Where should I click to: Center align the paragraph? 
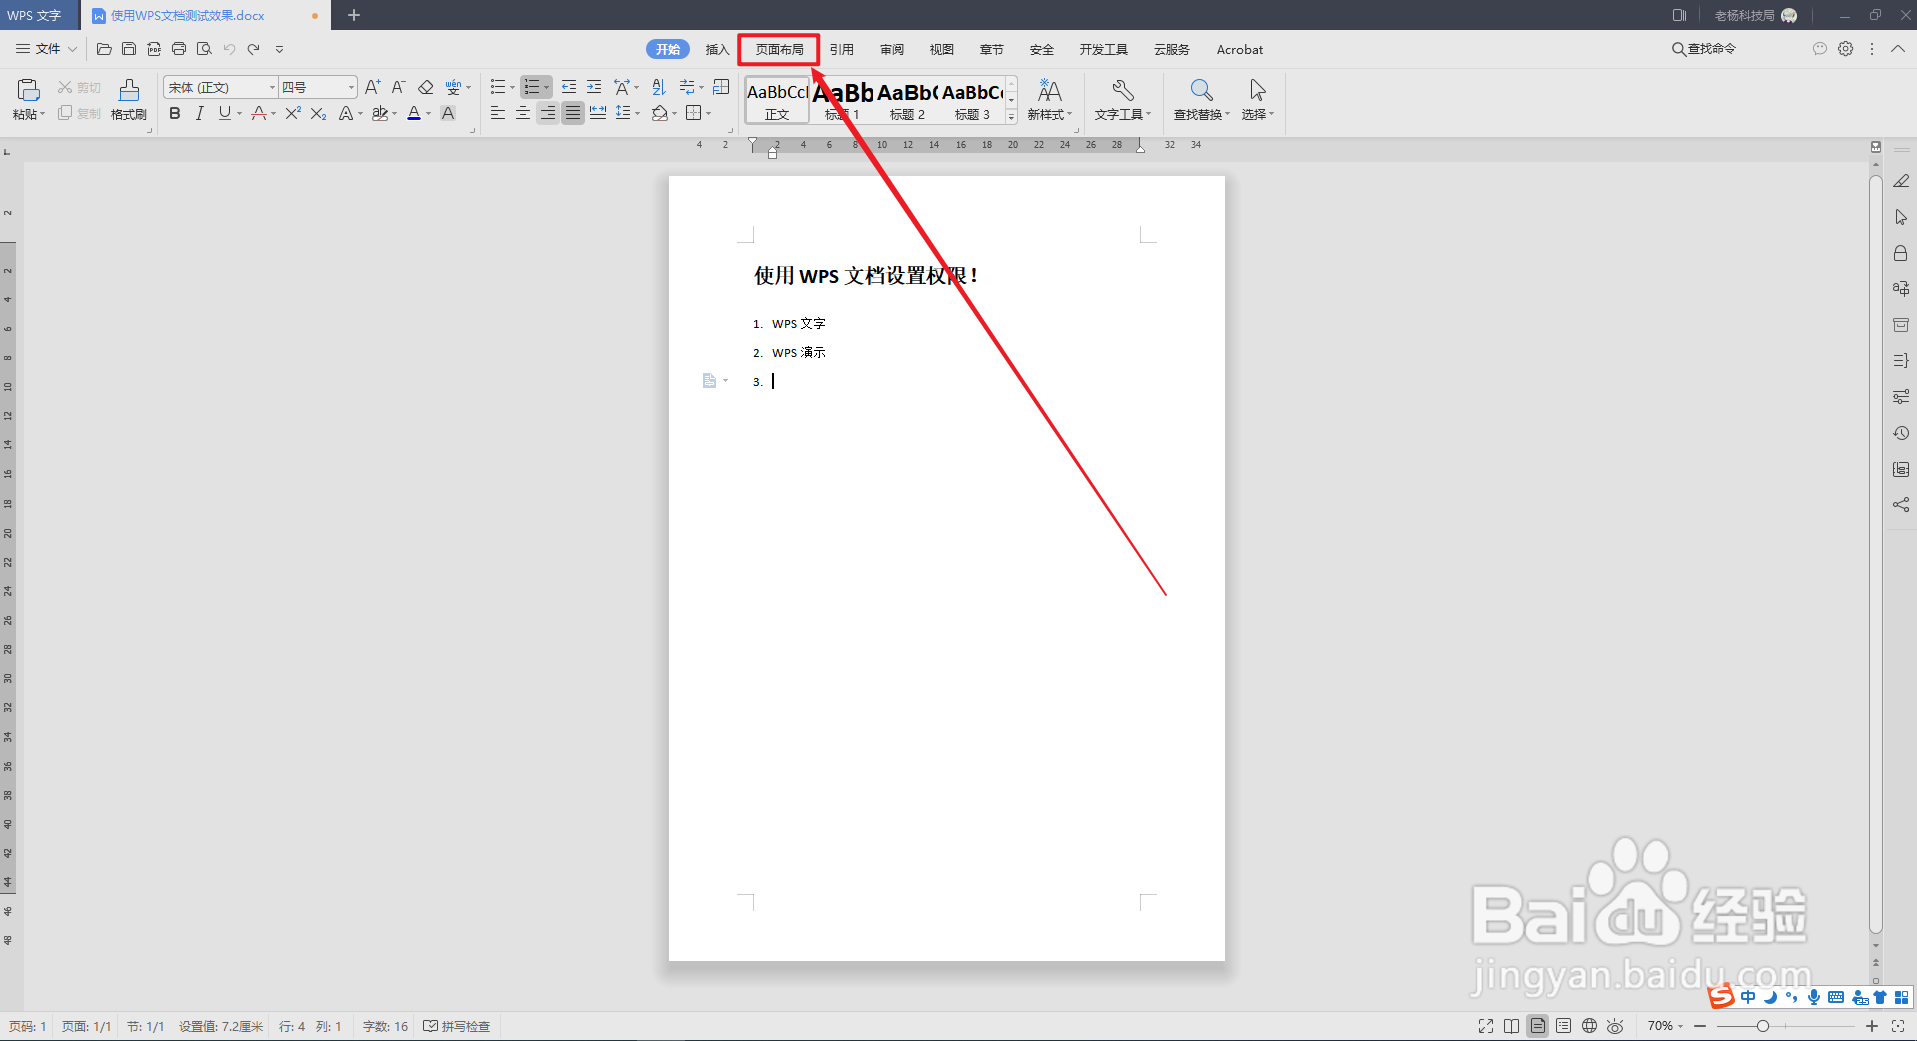pyautogui.click(x=523, y=114)
